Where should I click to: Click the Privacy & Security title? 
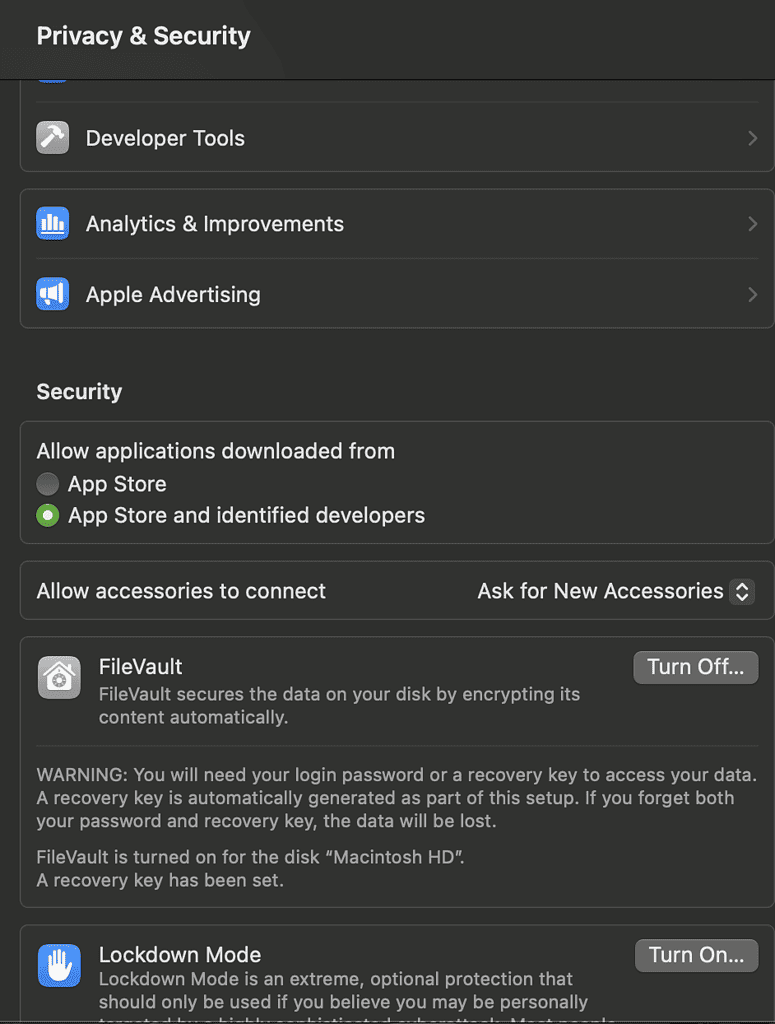143,36
